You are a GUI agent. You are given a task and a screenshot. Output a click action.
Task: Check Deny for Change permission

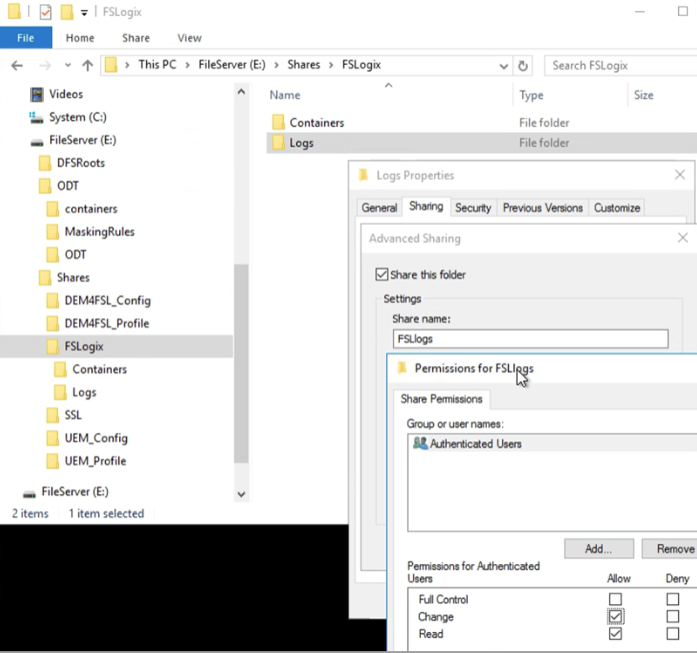pos(672,617)
